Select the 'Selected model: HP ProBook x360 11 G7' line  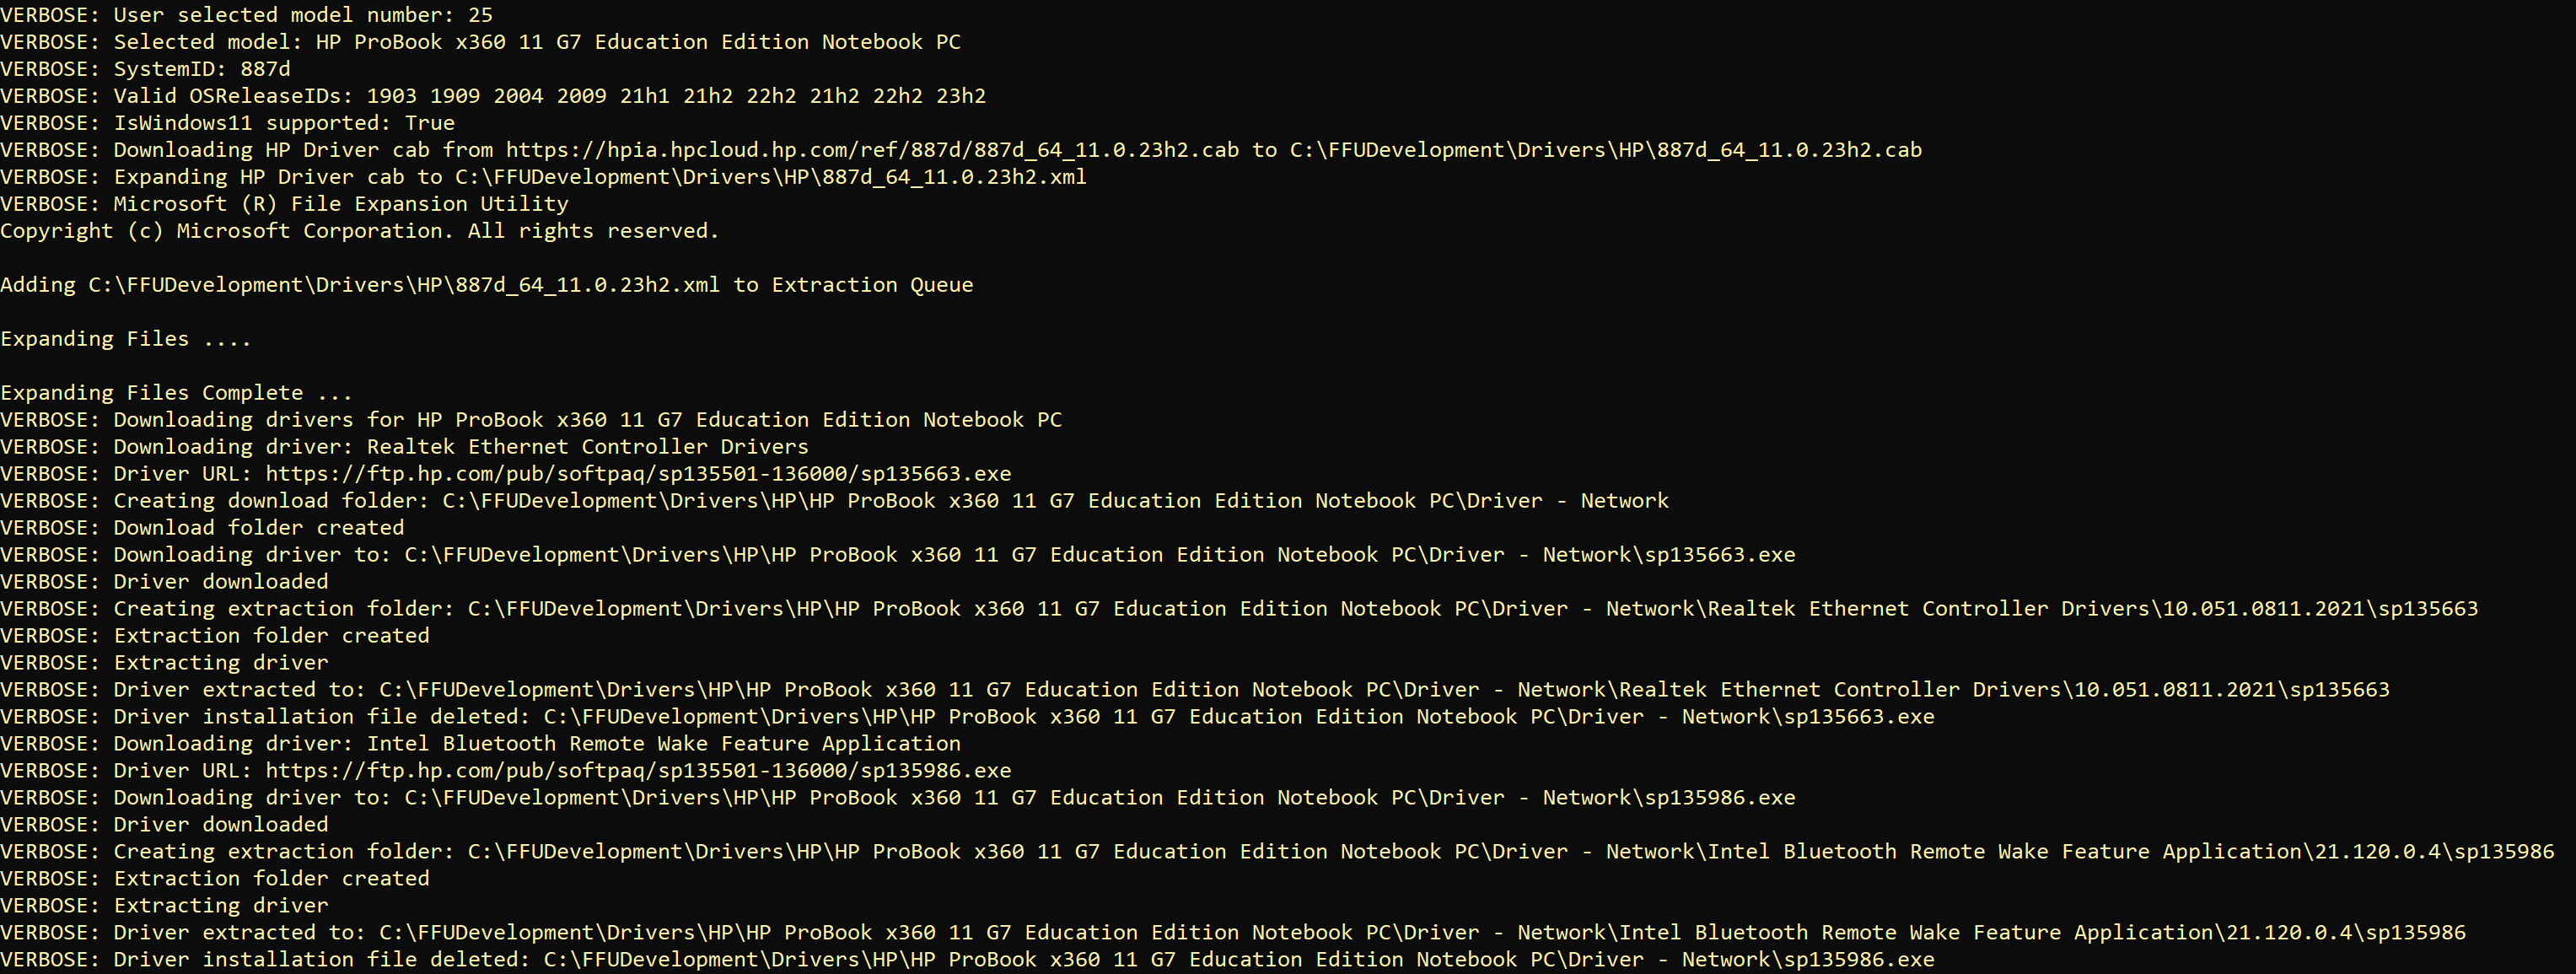click(x=481, y=42)
